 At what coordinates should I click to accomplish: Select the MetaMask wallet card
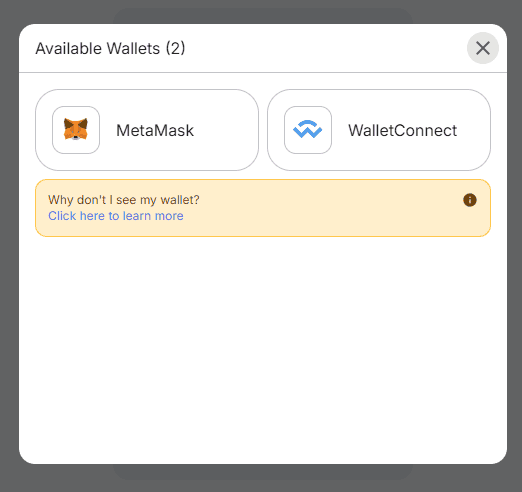pos(147,130)
